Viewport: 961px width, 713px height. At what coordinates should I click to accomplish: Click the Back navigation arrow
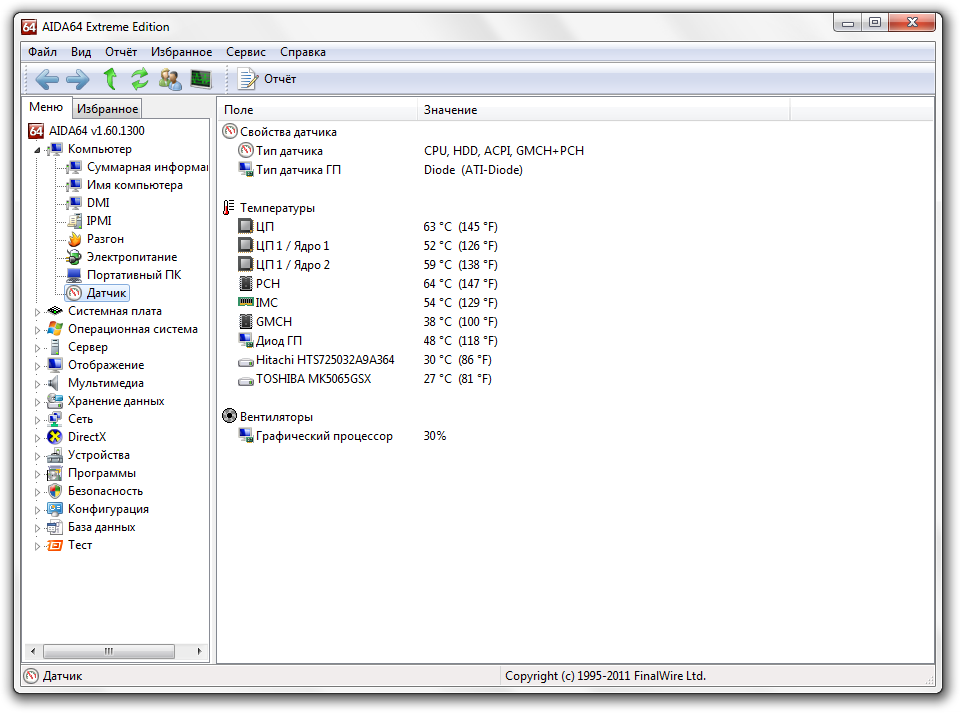tap(47, 79)
